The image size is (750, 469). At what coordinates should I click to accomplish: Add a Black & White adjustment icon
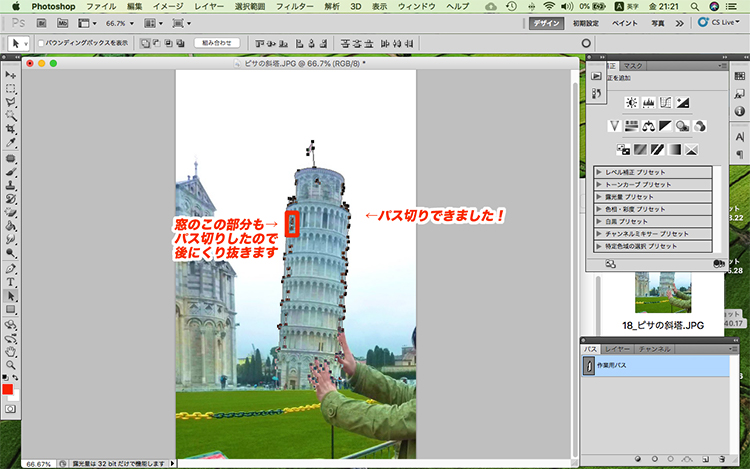pos(665,126)
